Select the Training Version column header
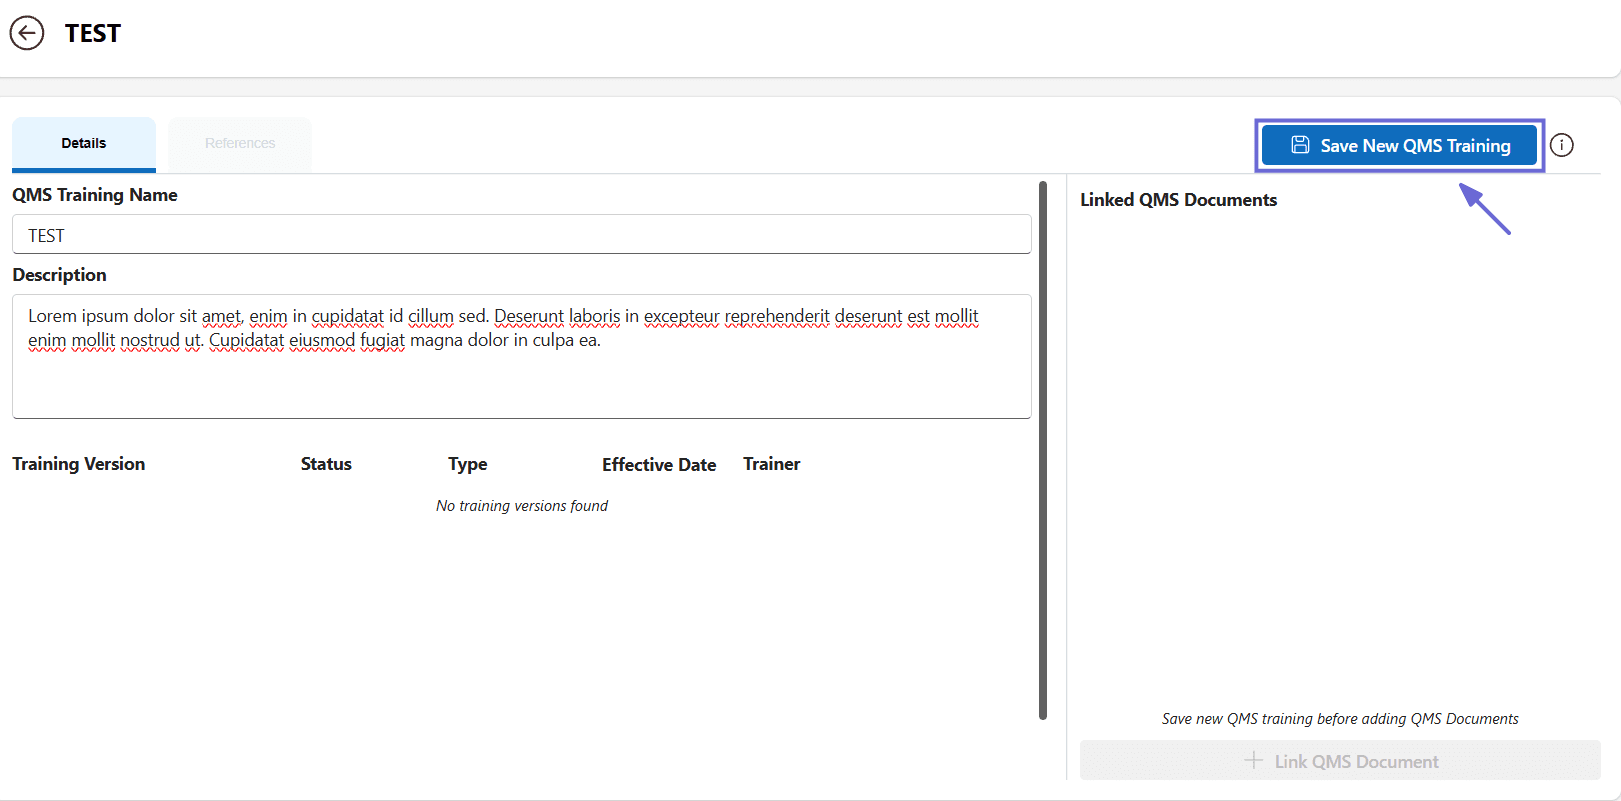 tap(79, 464)
